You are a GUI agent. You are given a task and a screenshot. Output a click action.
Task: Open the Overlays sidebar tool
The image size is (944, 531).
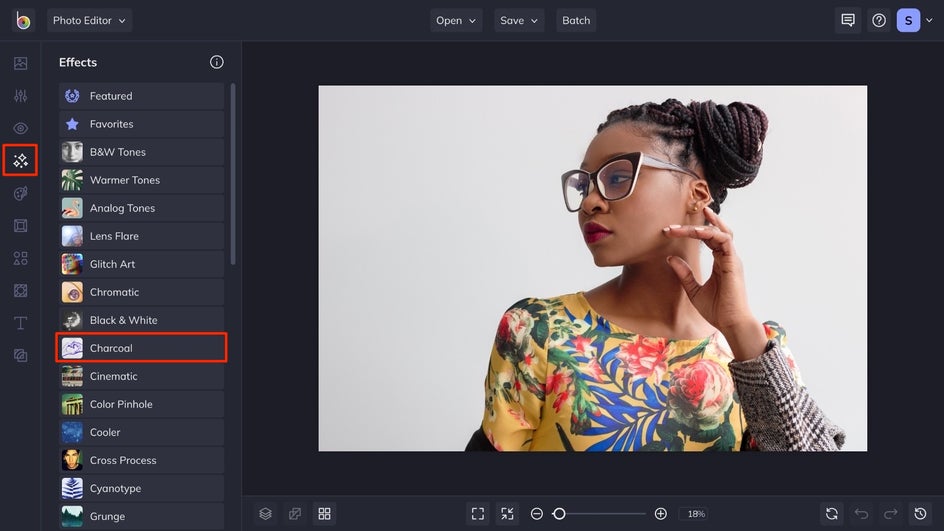coord(20,291)
